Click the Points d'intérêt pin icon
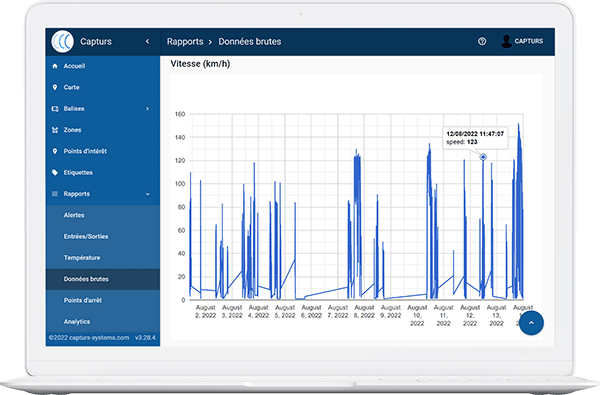600x395 pixels. coord(55,151)
